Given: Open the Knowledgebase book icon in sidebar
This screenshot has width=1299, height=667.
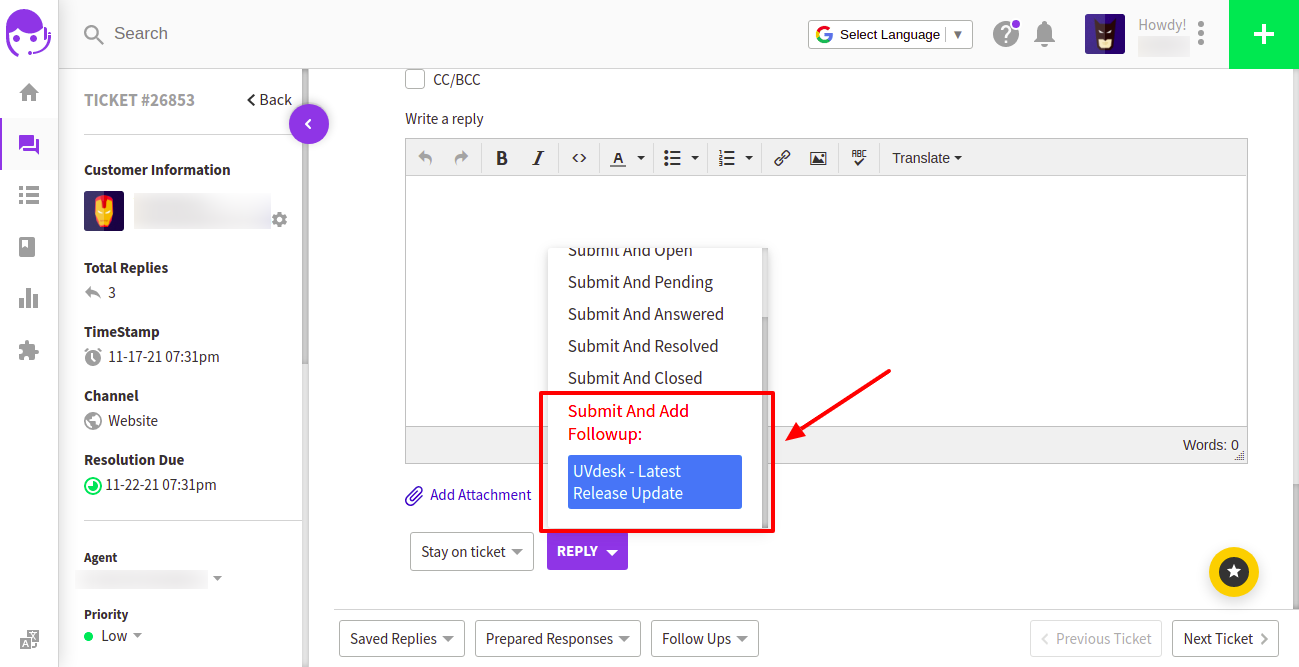Looking at the screenshot, I should [x=29, y=247].
